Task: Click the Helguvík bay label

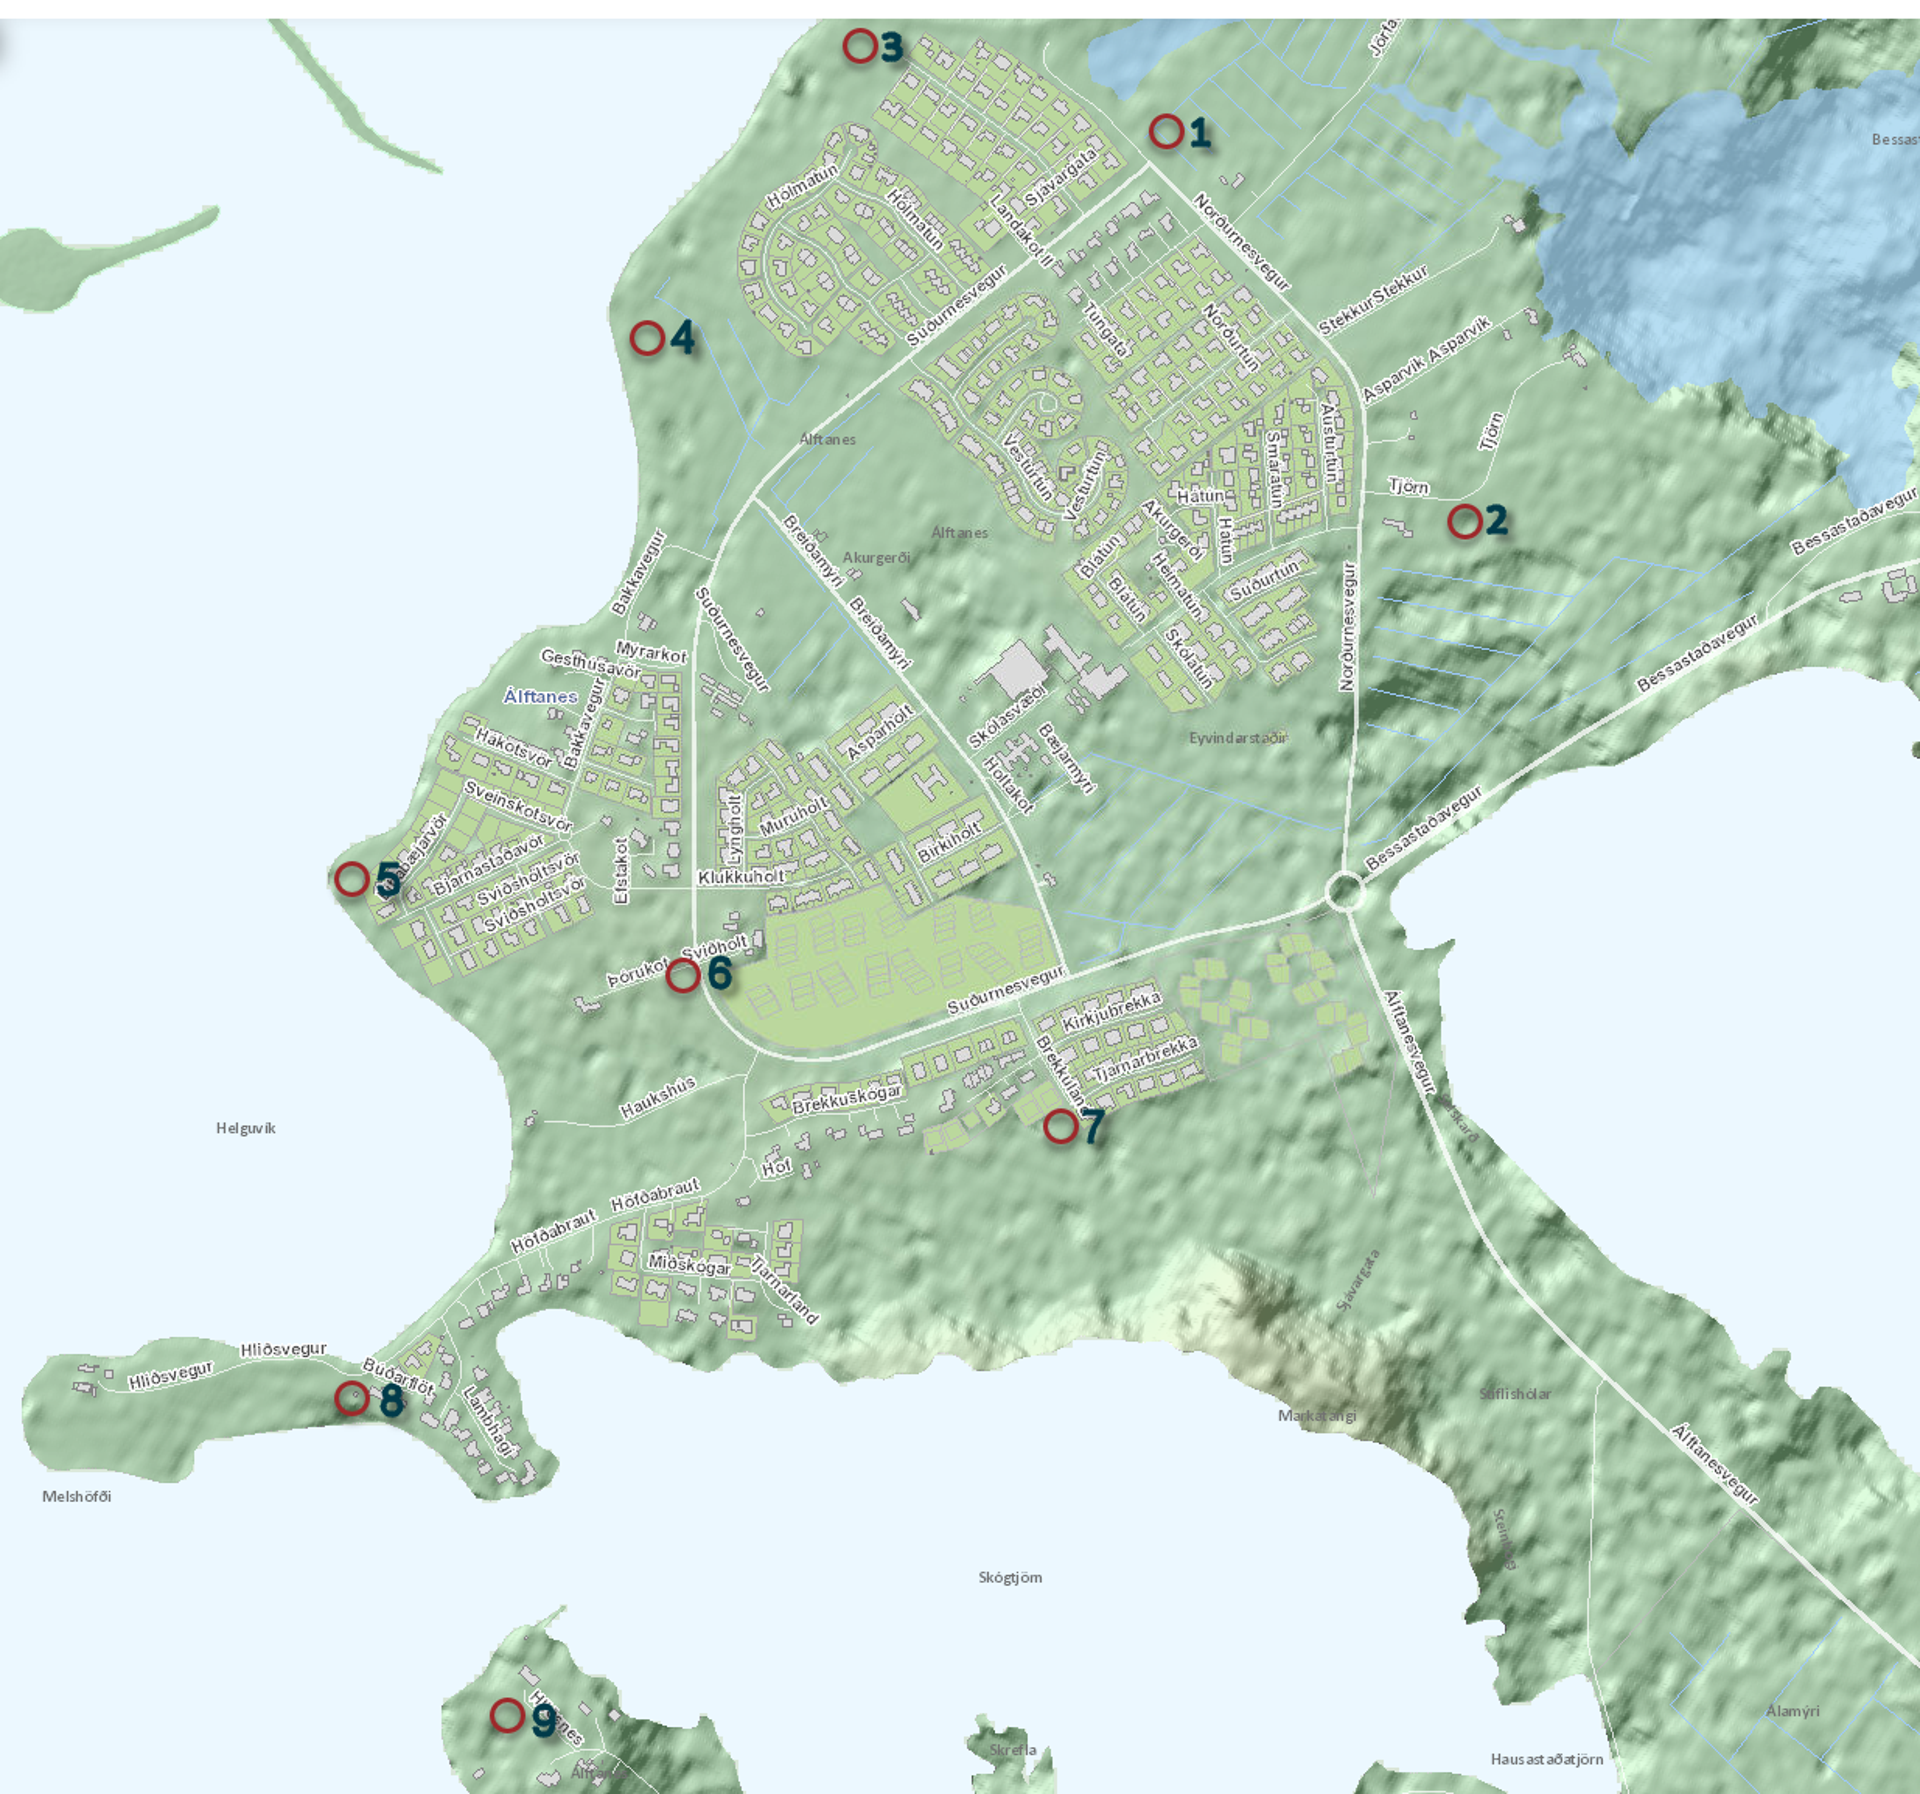Action: tap(245, 1128)
